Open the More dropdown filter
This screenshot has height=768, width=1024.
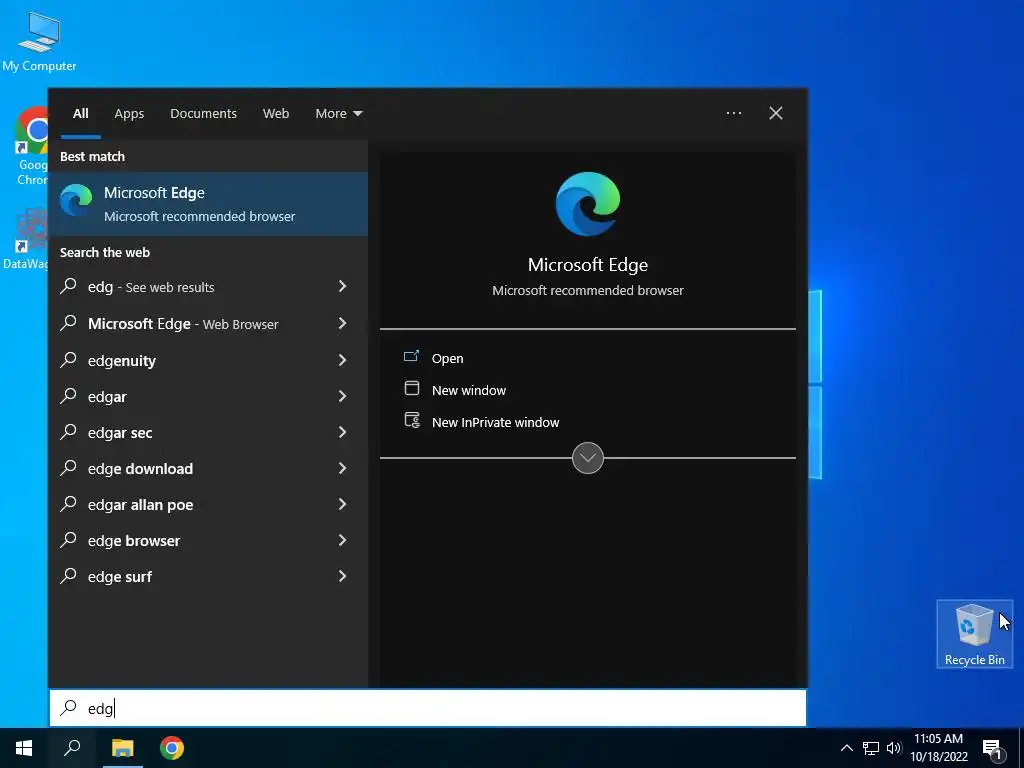[x=338, y=114]
